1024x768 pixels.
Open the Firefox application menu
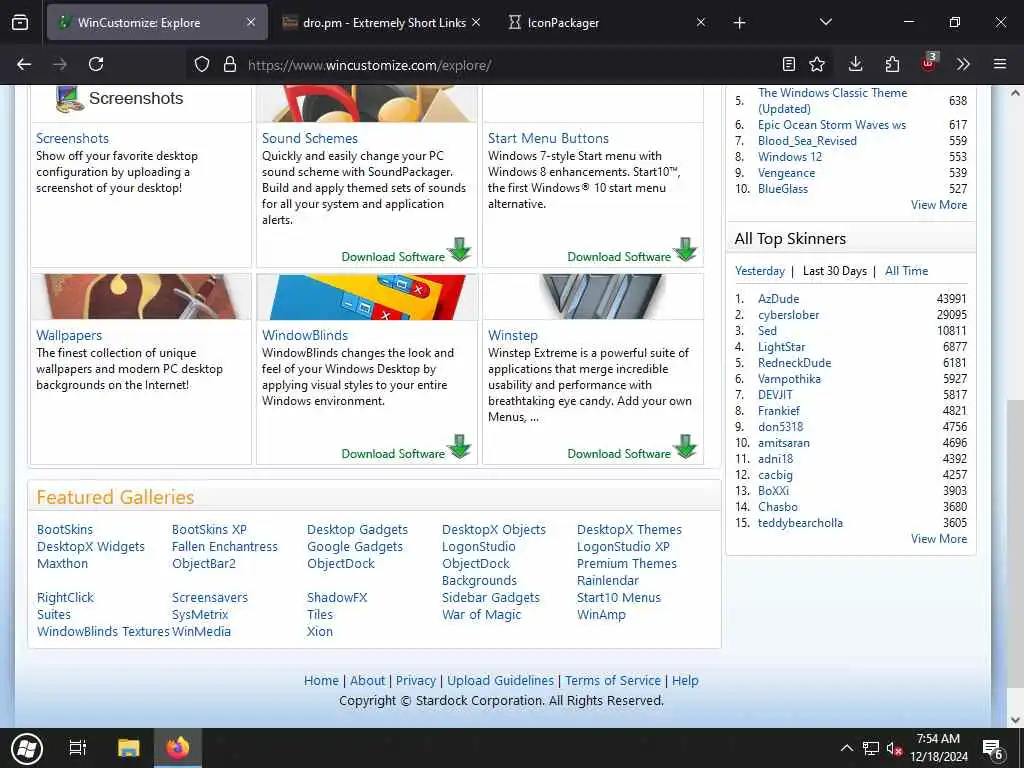point(1000,64)
